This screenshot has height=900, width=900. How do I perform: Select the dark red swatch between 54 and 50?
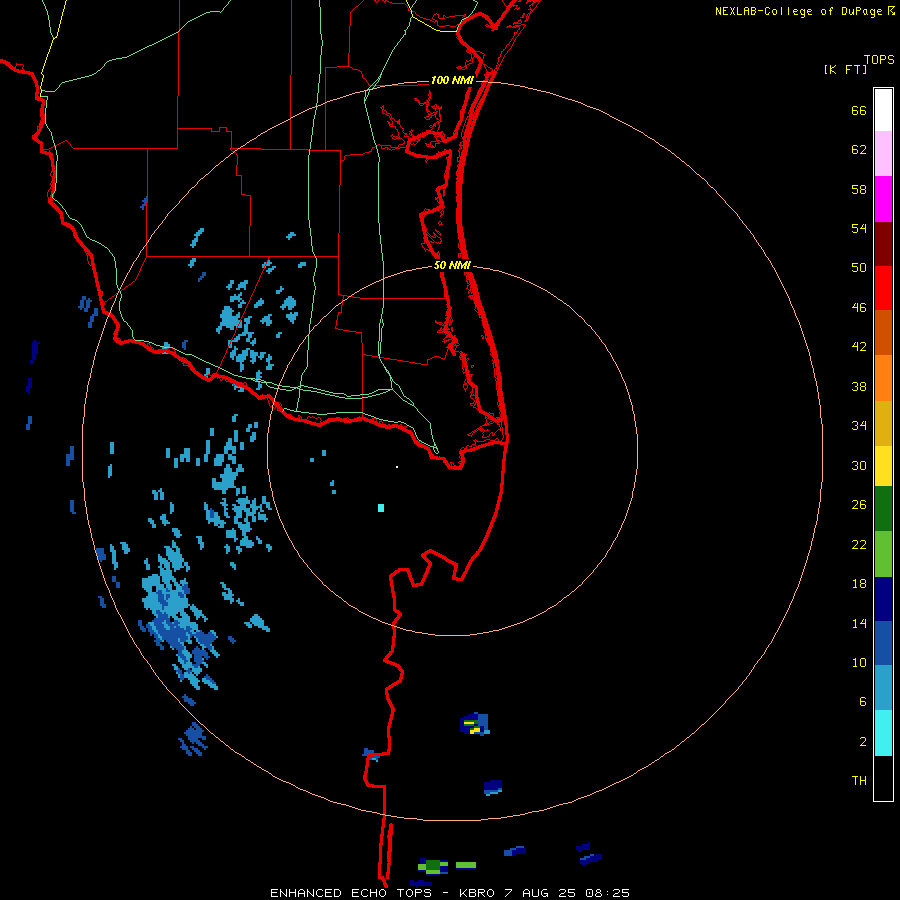883,244
